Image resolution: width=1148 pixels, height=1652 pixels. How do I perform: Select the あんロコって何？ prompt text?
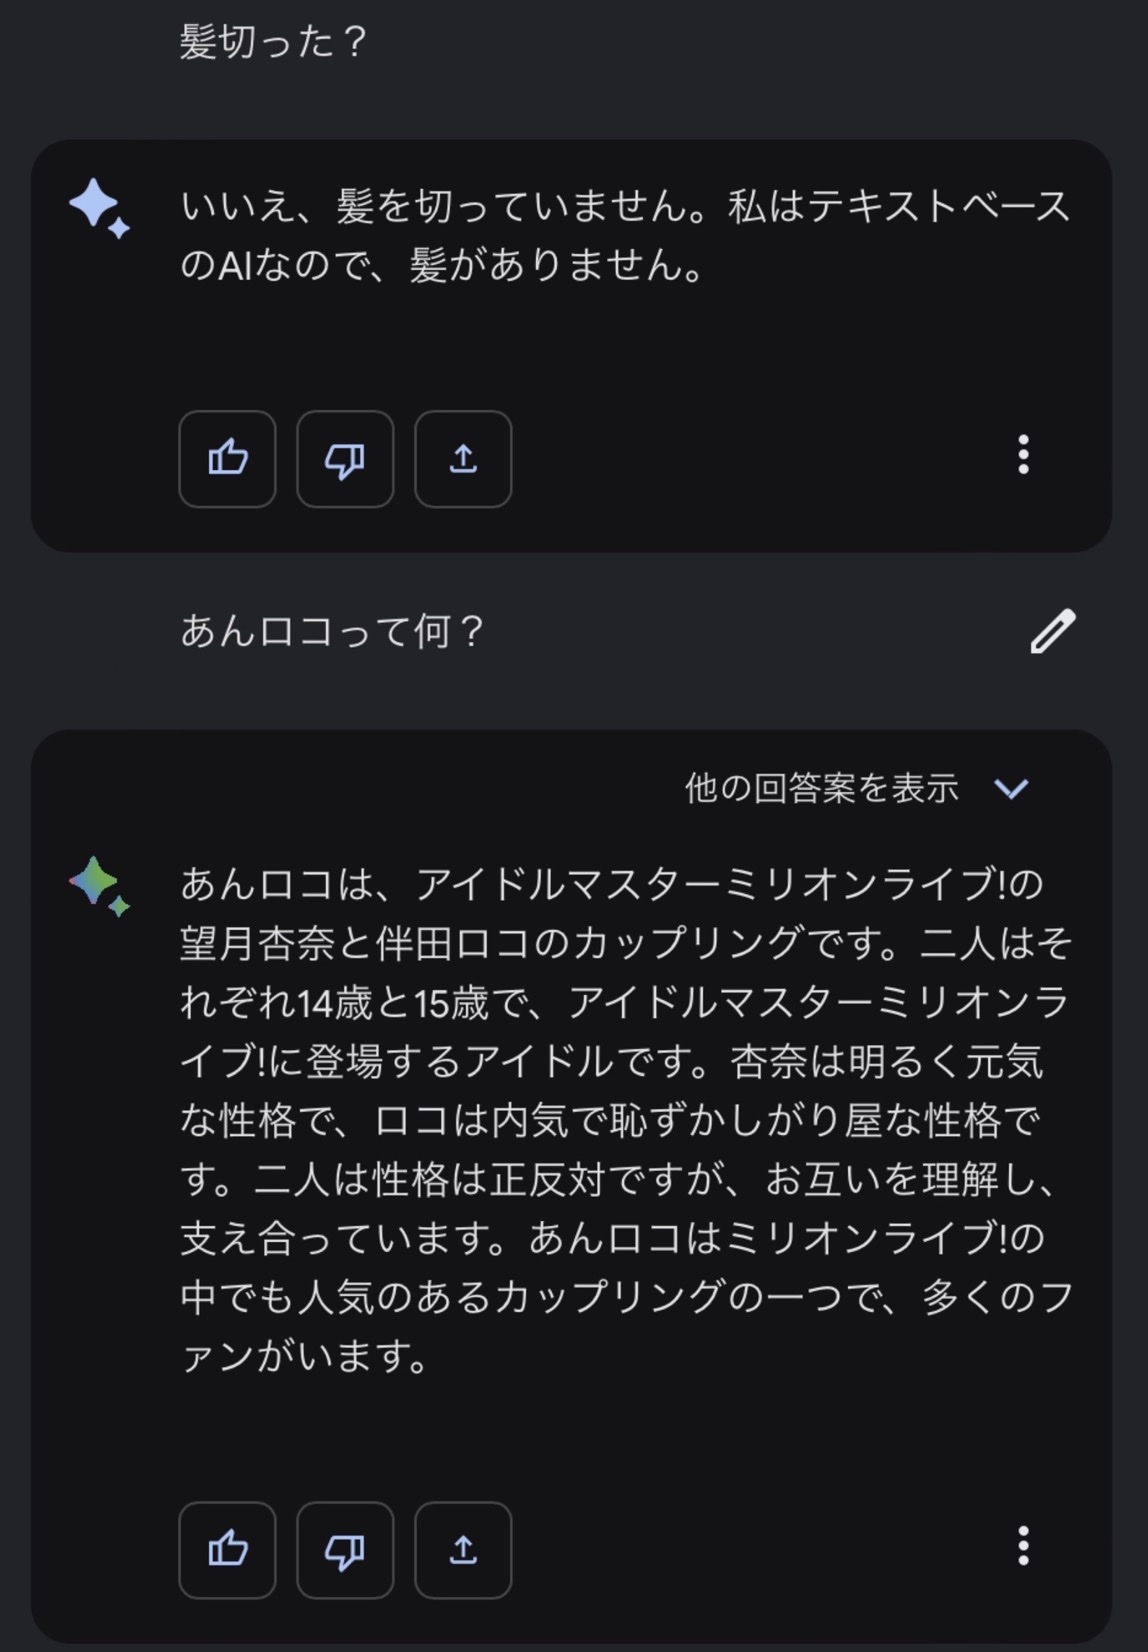tap(331, 631)
